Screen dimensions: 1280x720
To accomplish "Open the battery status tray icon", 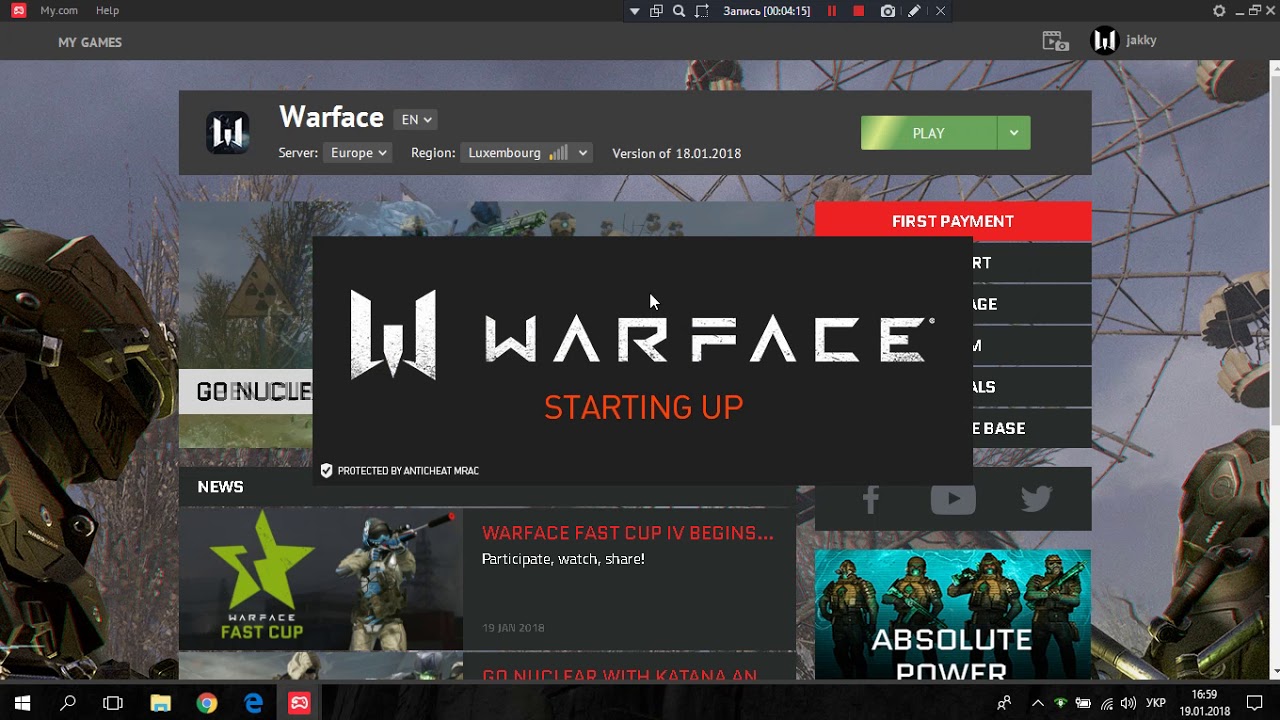I will pos(1083,703).
